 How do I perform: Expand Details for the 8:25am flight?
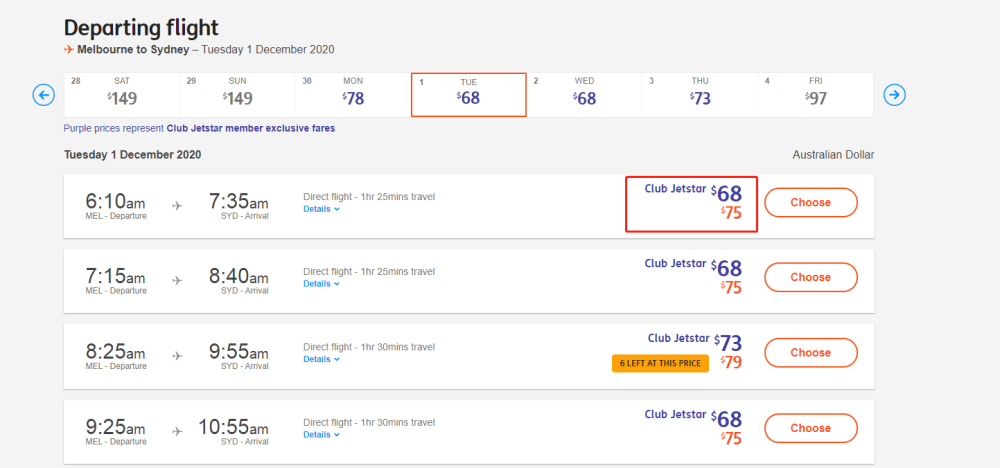coord(321,359)
